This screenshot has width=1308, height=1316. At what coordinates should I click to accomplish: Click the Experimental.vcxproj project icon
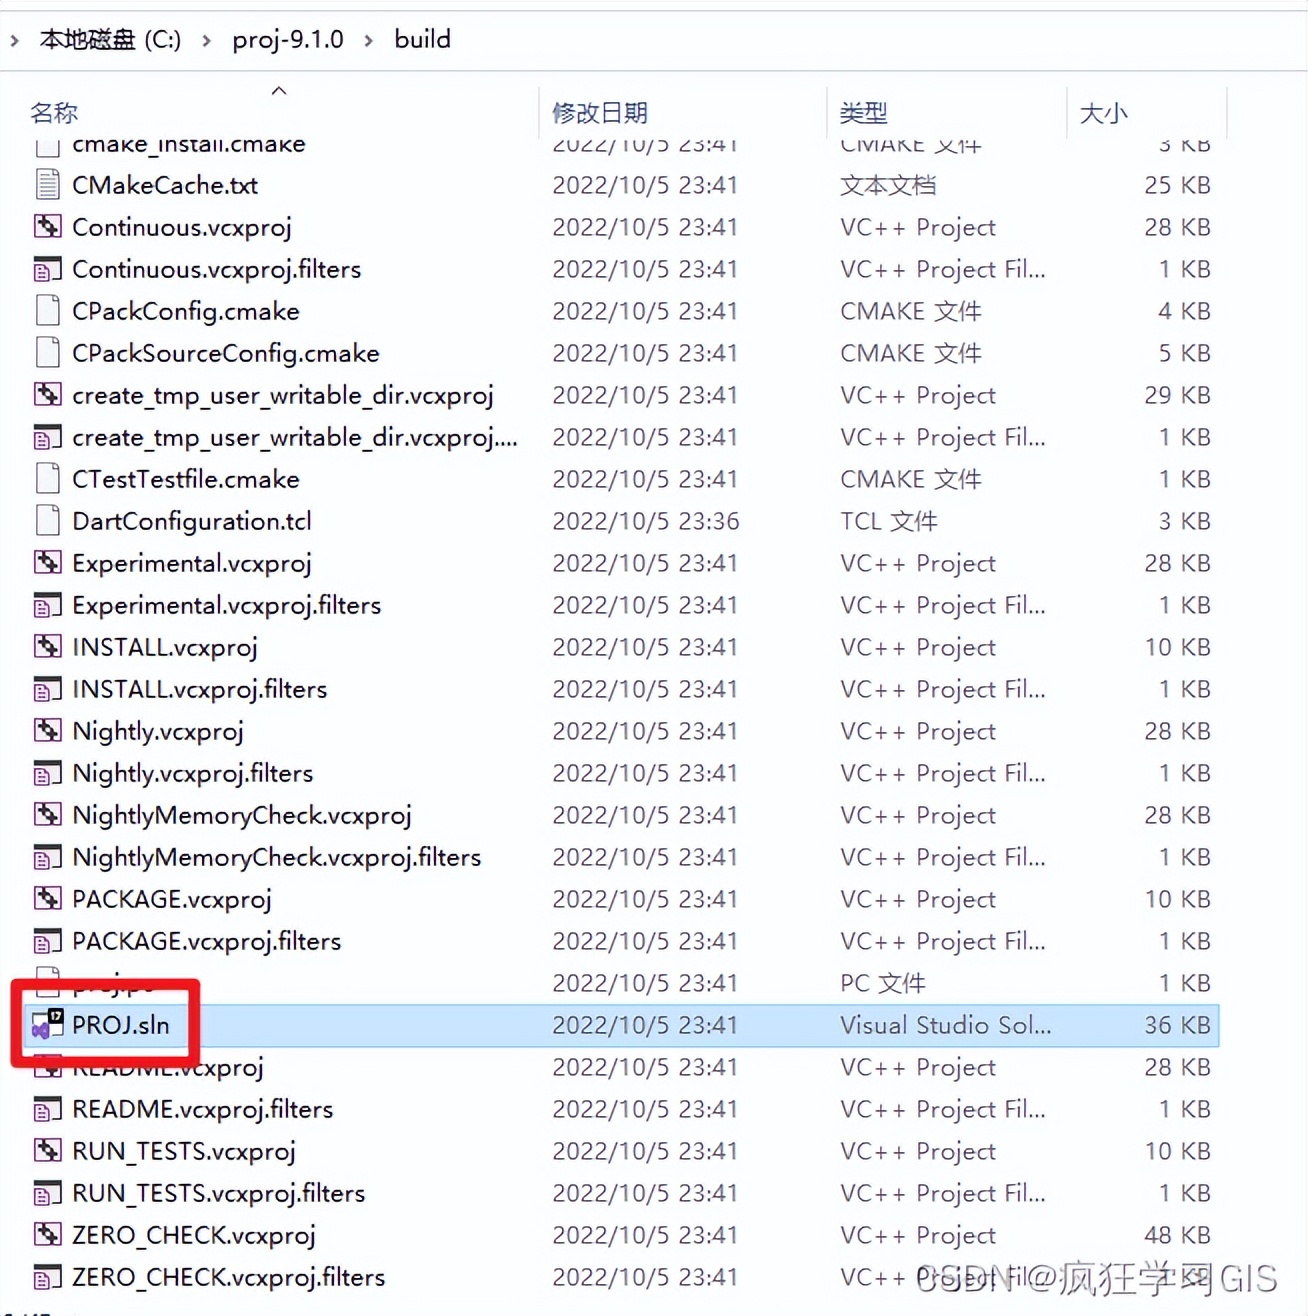(47, 563)
